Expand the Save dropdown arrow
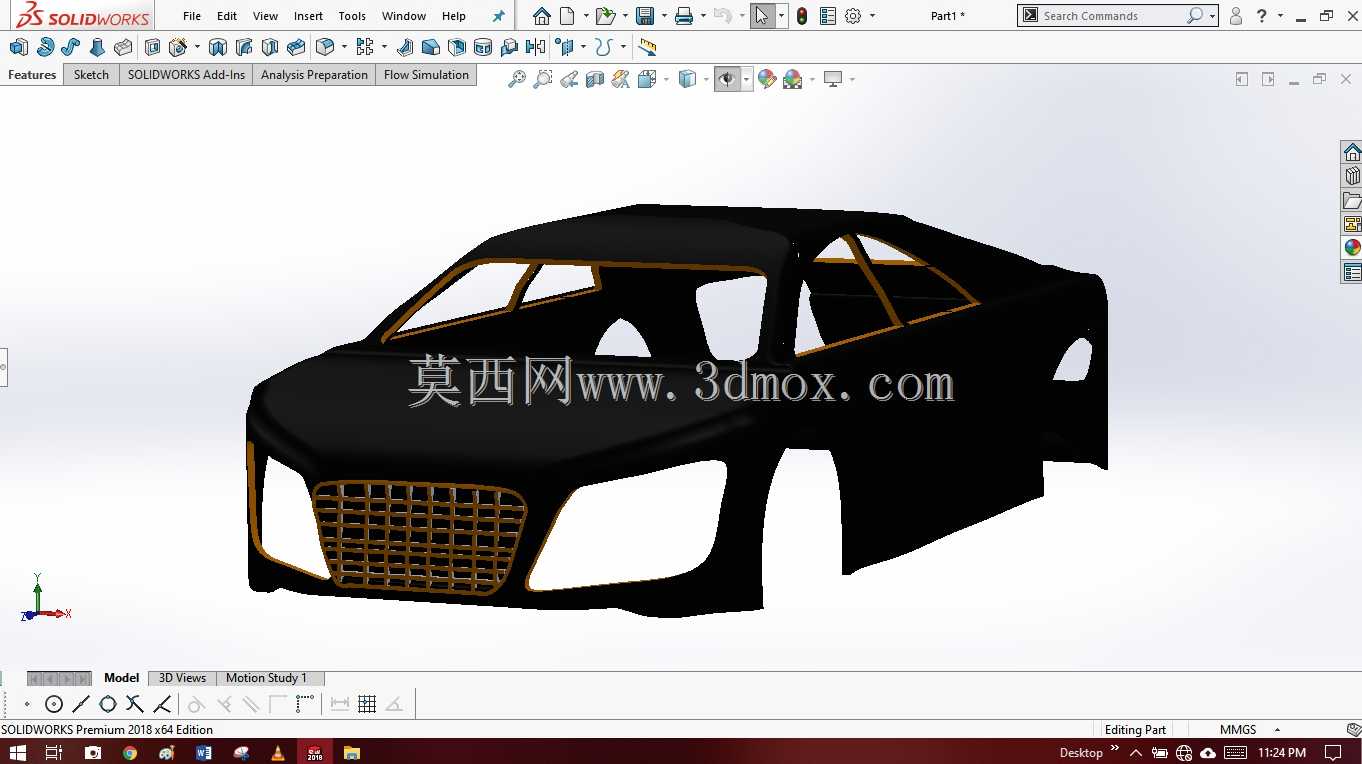Screen dimensions: 1362x764 664,16
